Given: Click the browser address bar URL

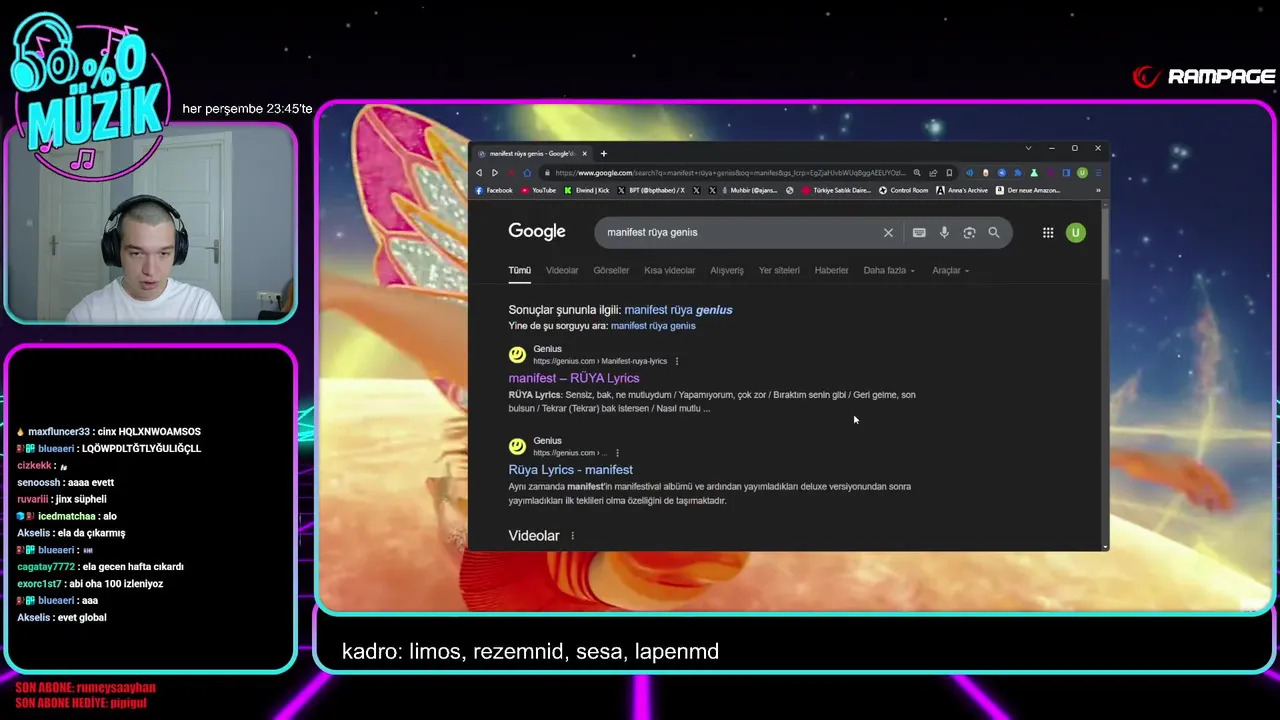Looking at the screenshot, I should pyautogui.click(x=730, y=173).
